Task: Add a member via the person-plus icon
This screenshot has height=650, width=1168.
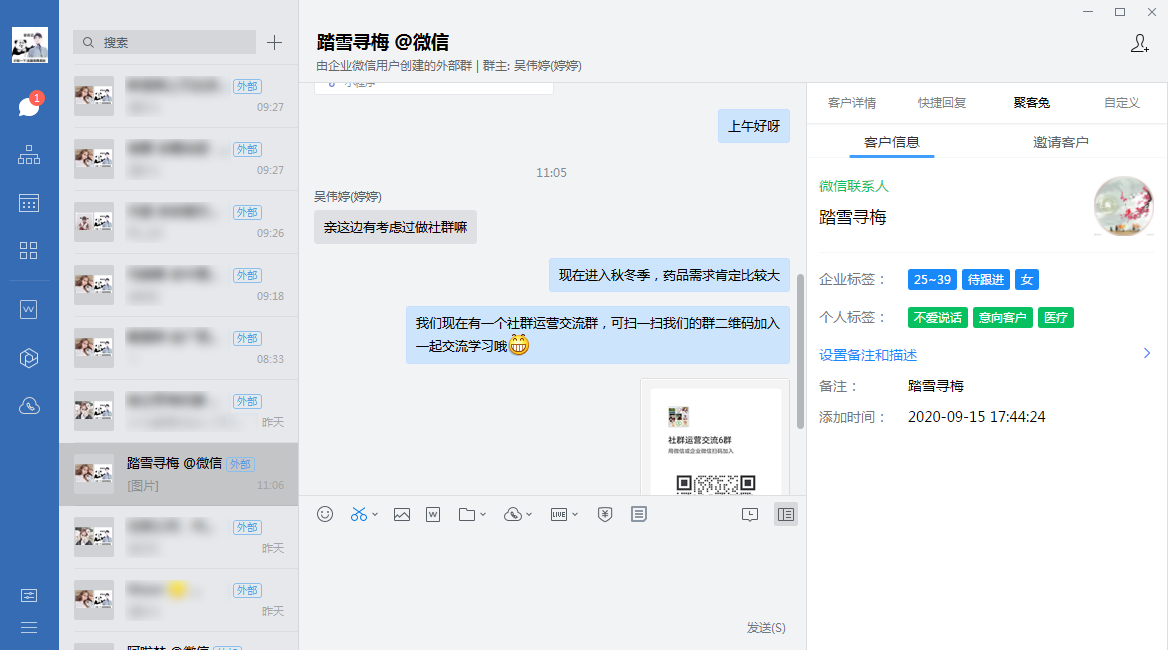Action: (x=1140, y=44)
